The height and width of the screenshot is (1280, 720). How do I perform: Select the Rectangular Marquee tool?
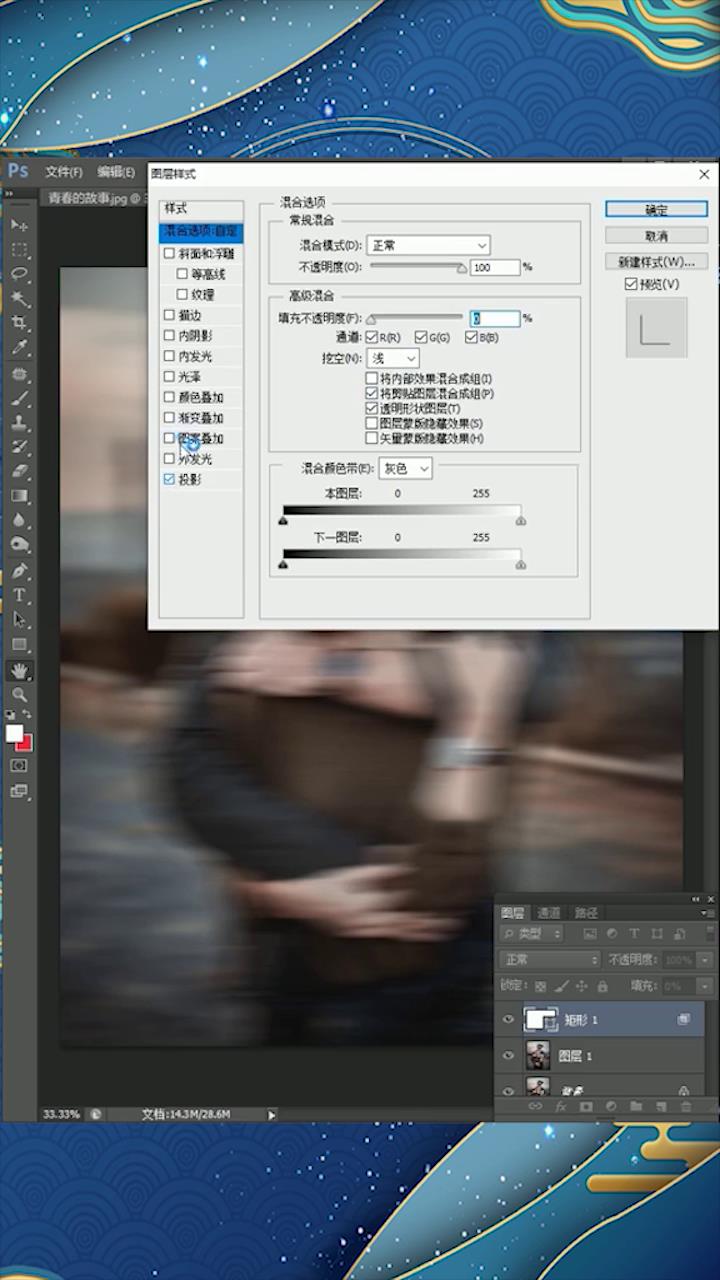click(x=19, y=250)
